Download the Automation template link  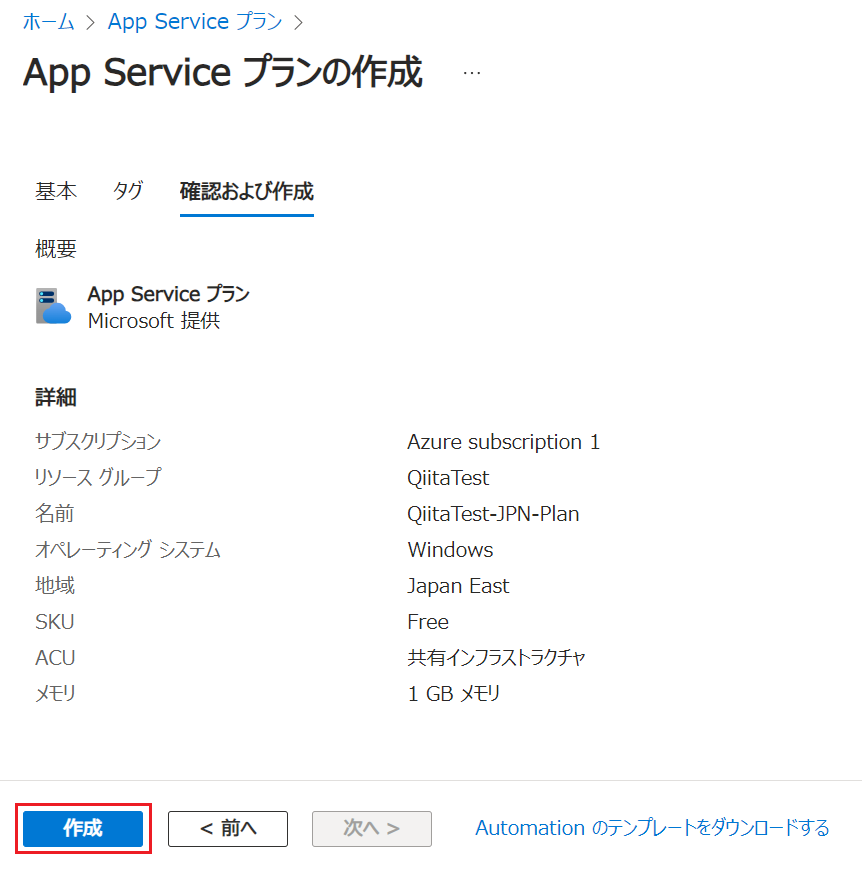pos(652,828)
